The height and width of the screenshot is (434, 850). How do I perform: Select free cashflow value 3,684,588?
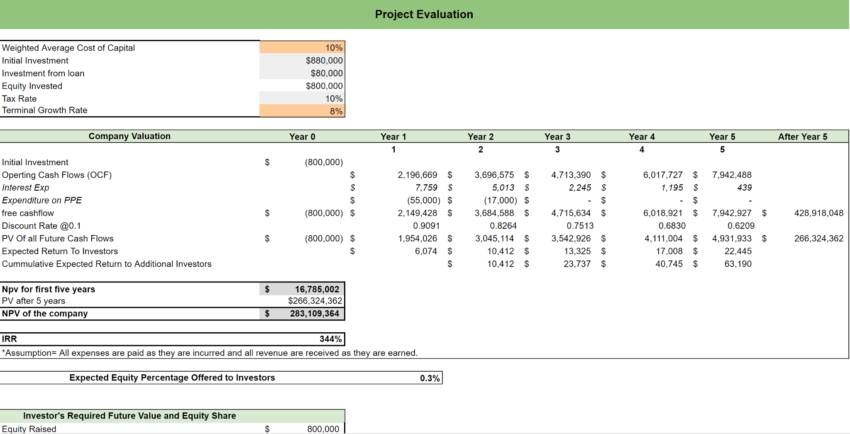[x=494, y=213]
